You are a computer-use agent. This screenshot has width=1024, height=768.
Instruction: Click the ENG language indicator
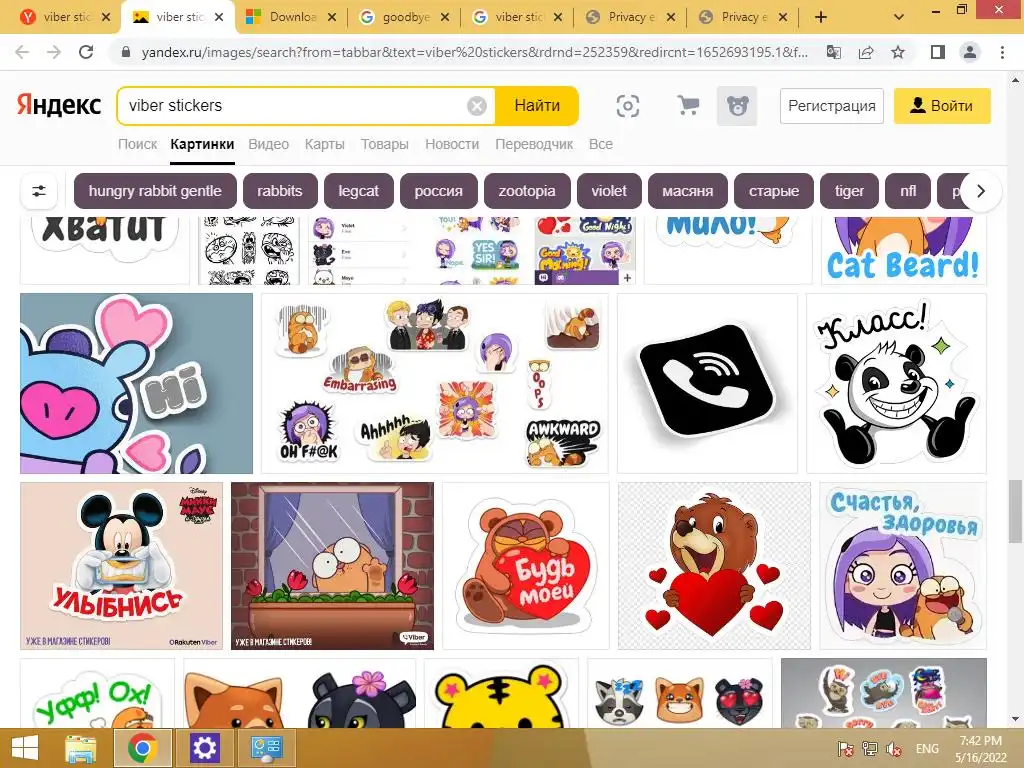(x=927, y=748)
